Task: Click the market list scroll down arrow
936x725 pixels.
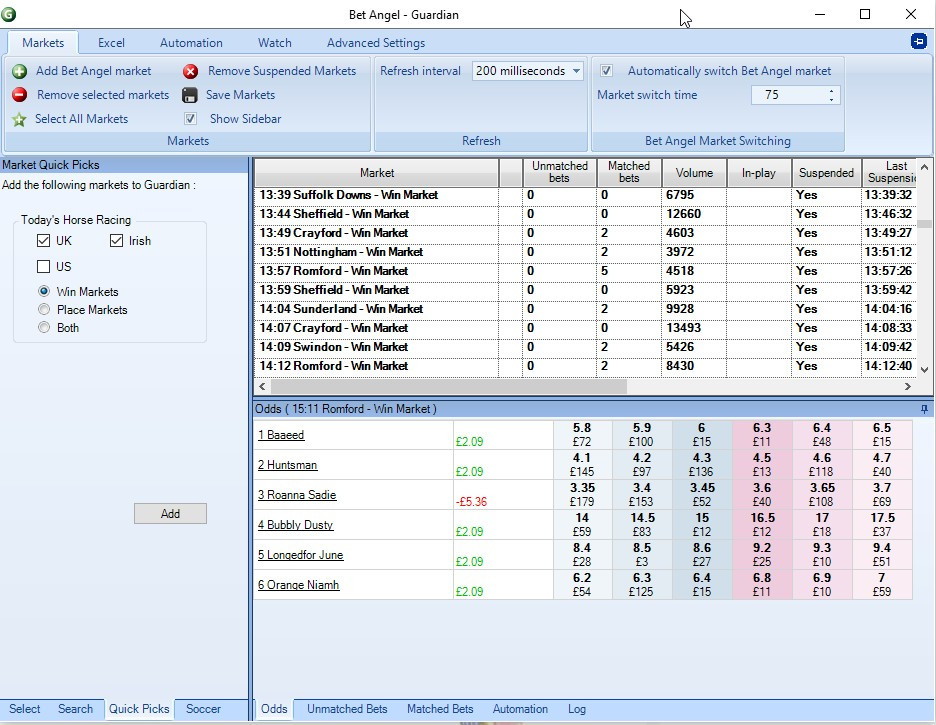Action: click(924, 370)
